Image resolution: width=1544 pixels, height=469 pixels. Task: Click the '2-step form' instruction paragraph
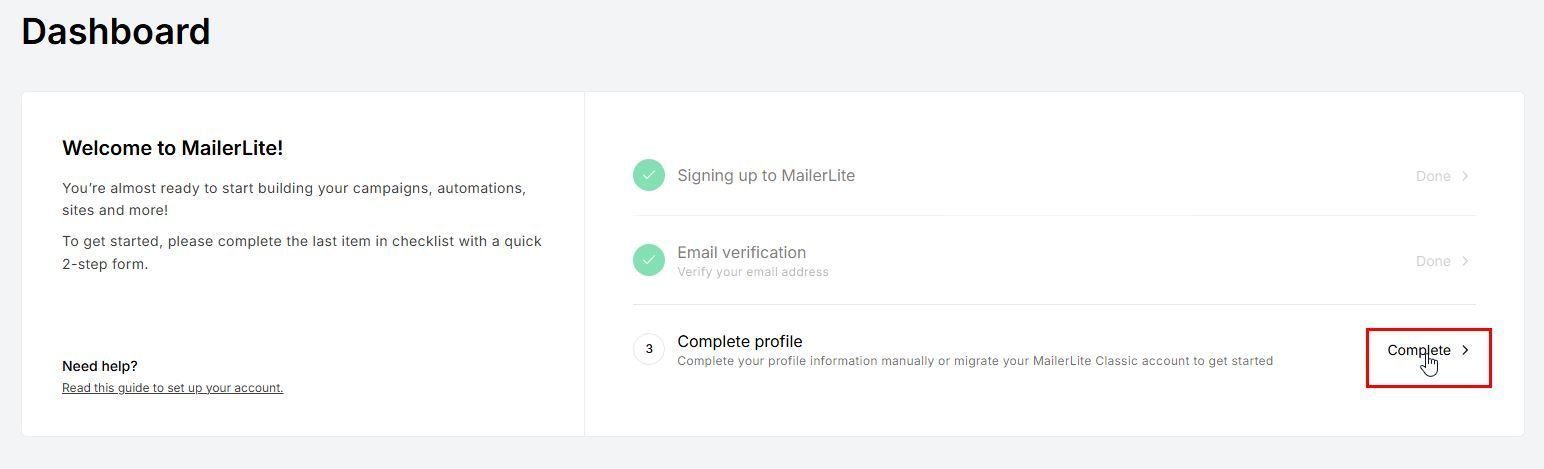click(x=301, y=252)
